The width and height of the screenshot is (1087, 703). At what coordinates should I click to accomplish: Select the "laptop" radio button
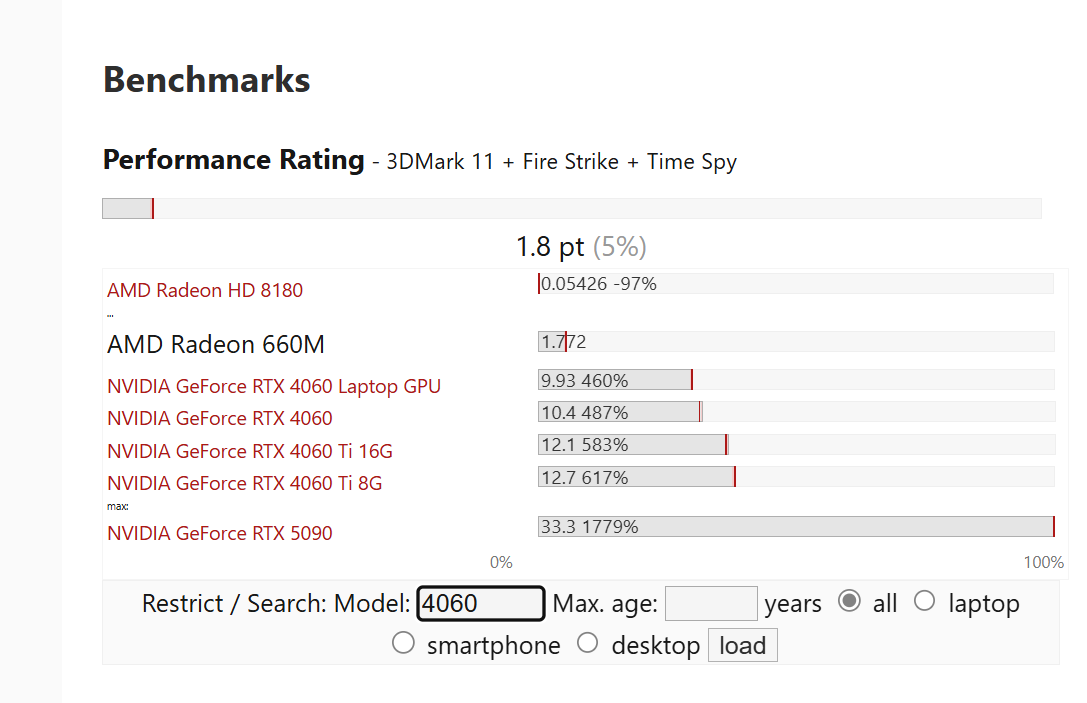pyautogui.click(x=925, y=601)
